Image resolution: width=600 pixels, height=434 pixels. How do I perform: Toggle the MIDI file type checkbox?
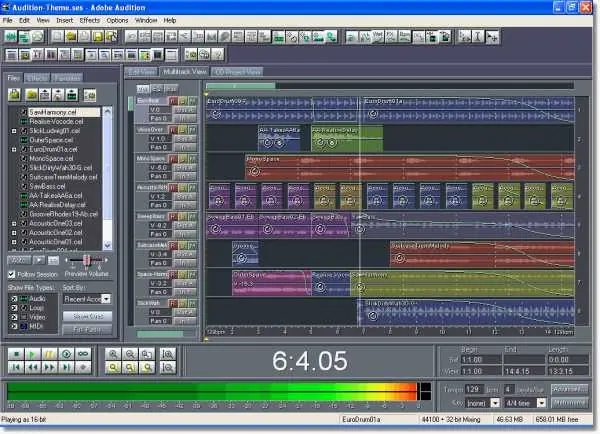(x=12, y=325)
